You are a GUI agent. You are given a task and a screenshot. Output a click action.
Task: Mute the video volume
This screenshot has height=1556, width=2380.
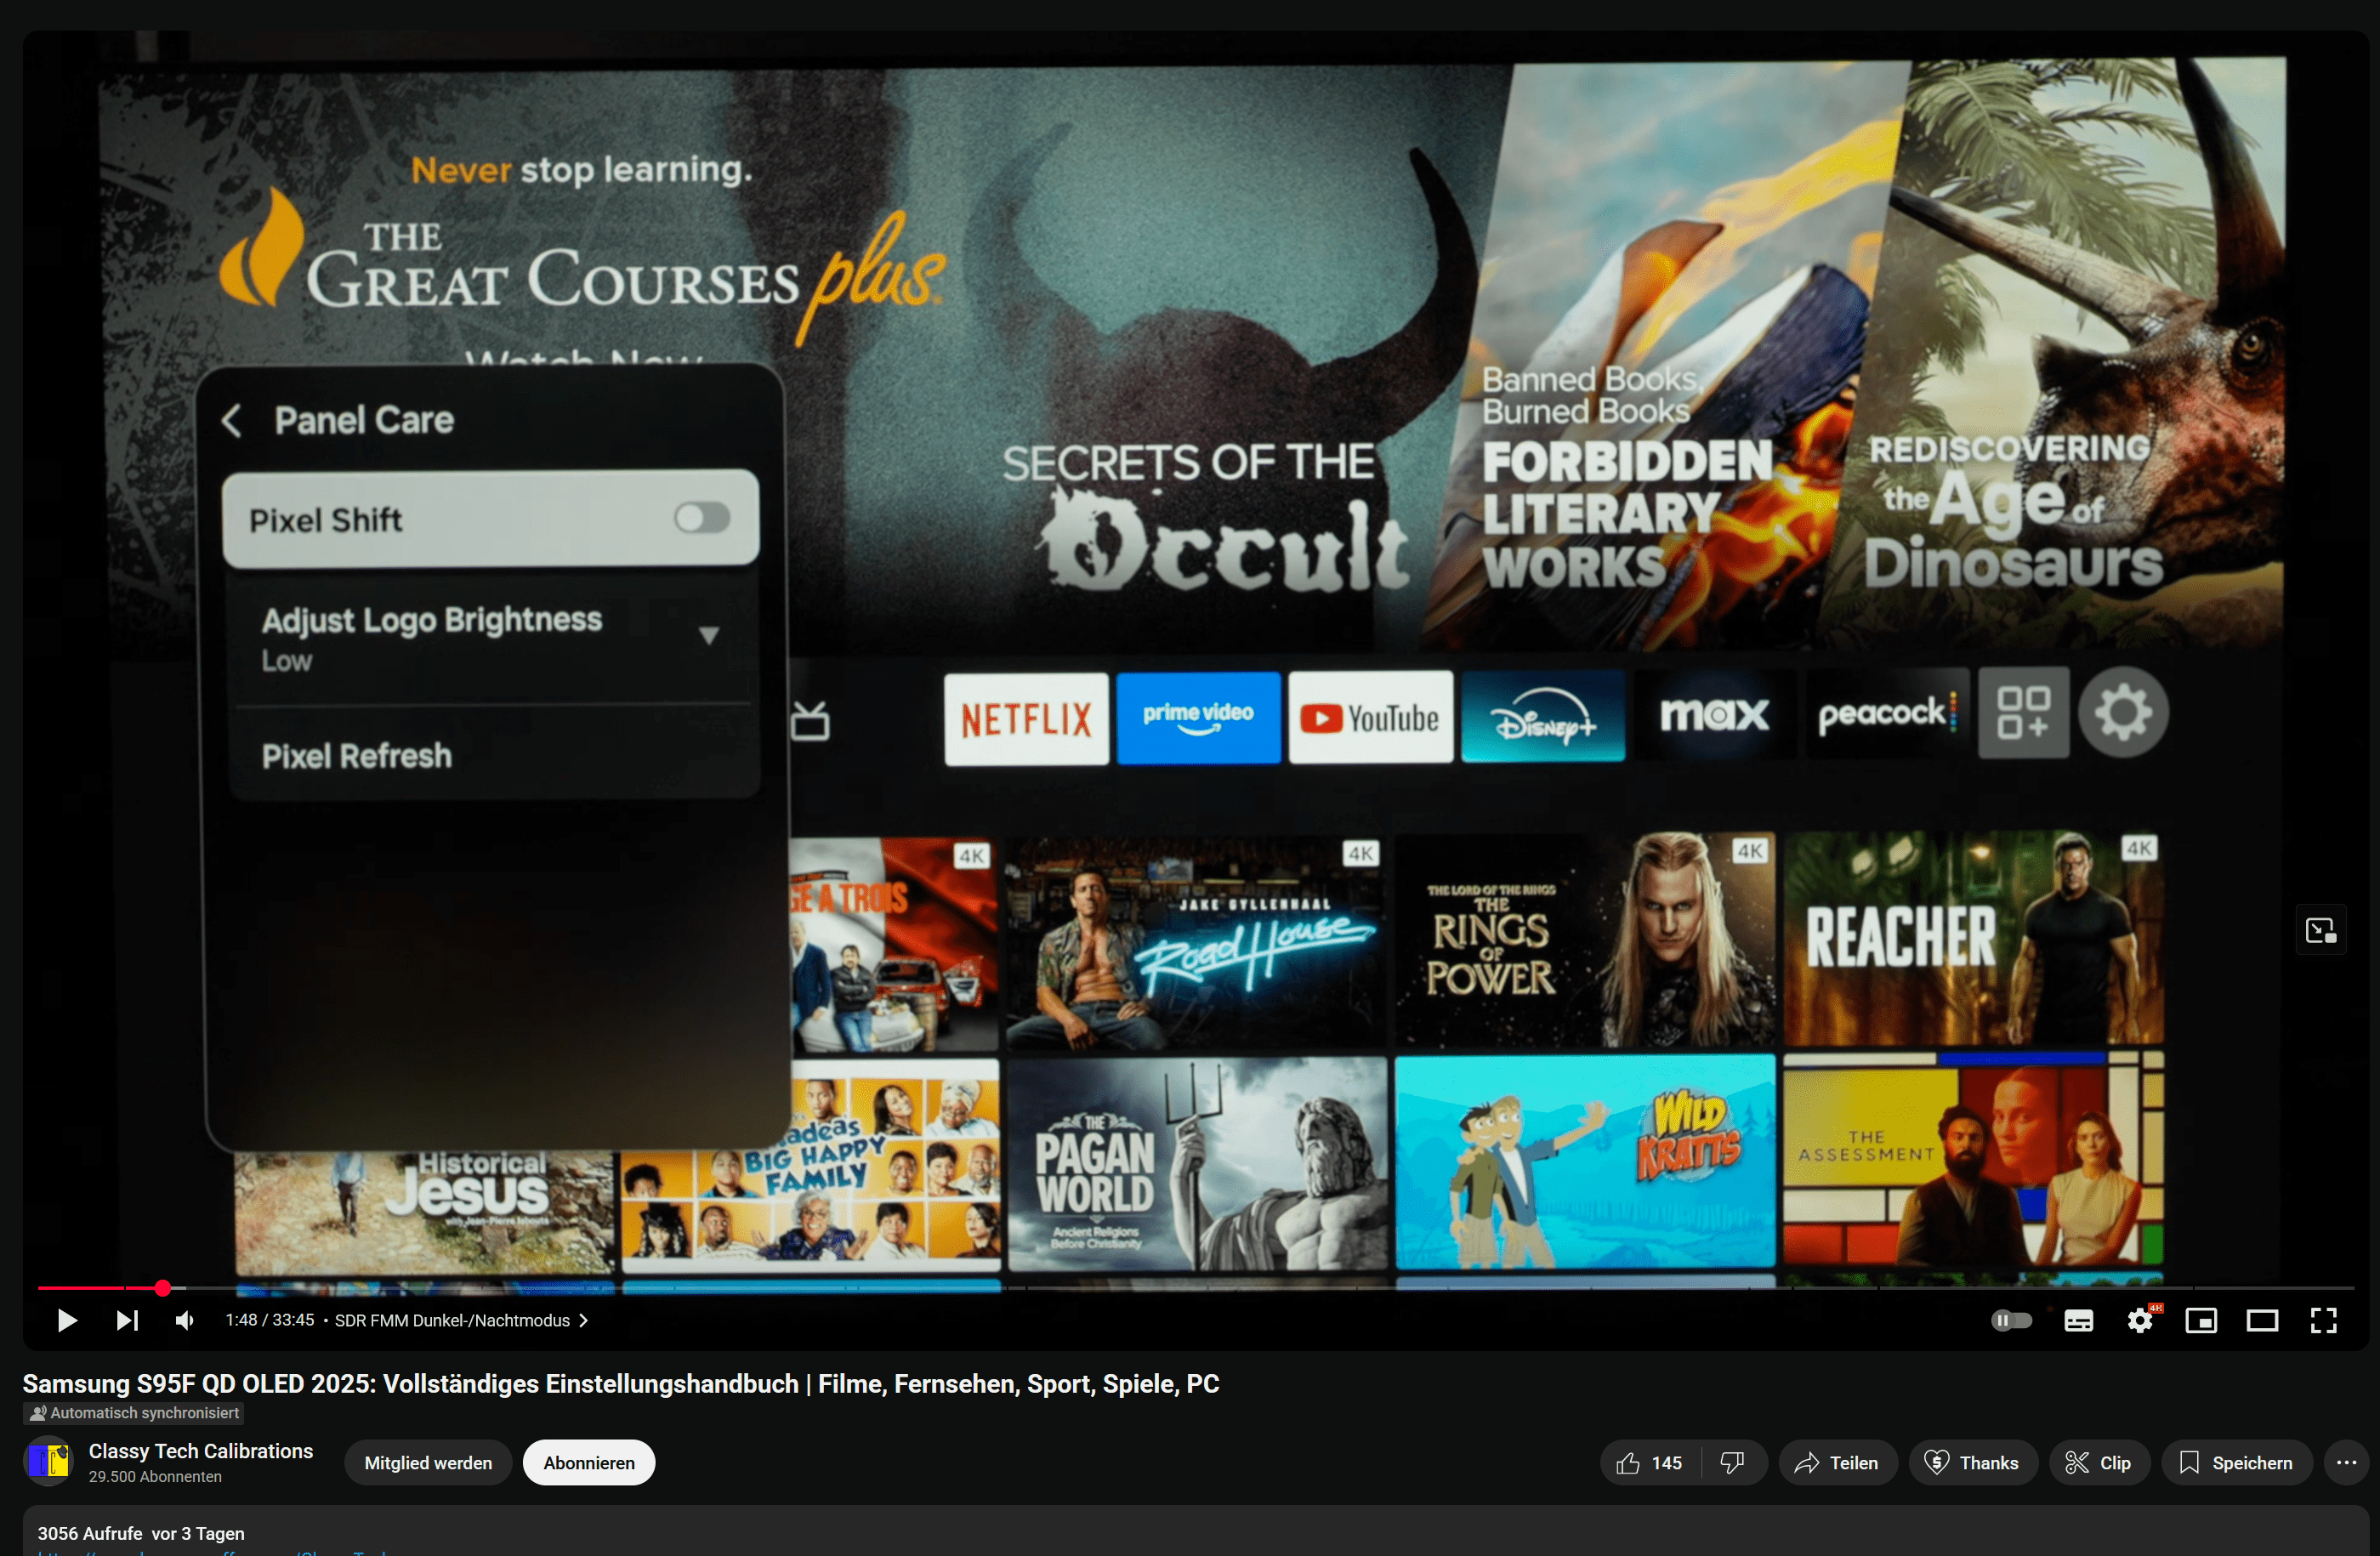(x=185, y=1321)
